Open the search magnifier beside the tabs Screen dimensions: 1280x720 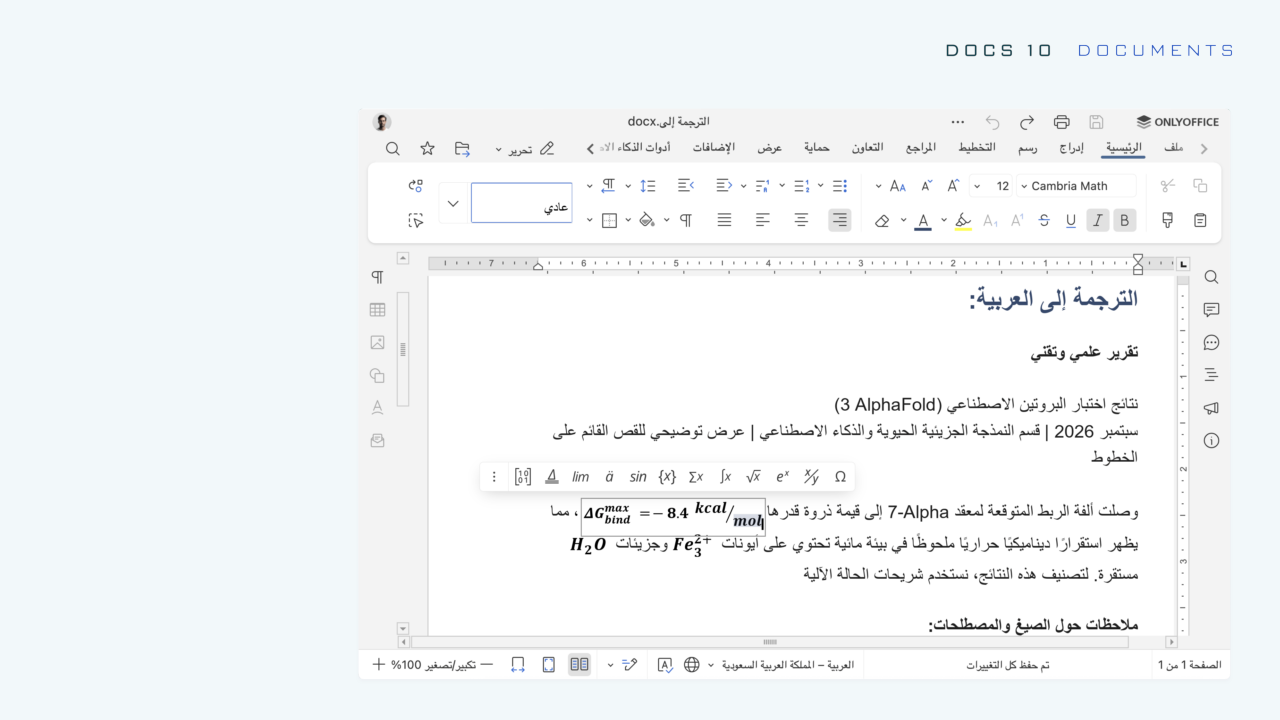point(393,148)
